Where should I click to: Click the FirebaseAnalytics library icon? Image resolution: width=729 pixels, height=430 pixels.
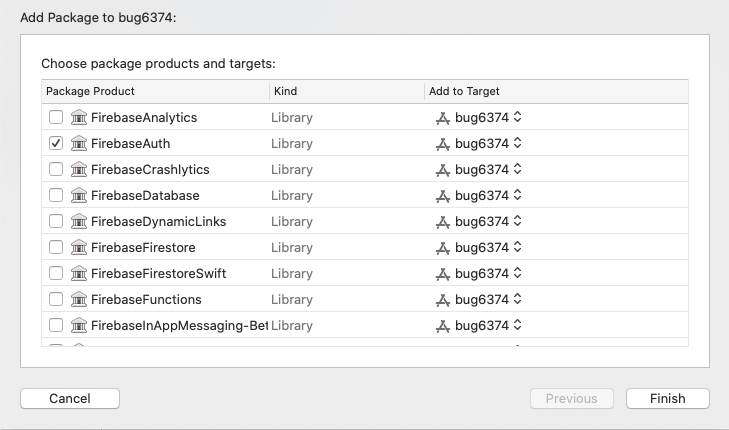(x=80, y=117)
